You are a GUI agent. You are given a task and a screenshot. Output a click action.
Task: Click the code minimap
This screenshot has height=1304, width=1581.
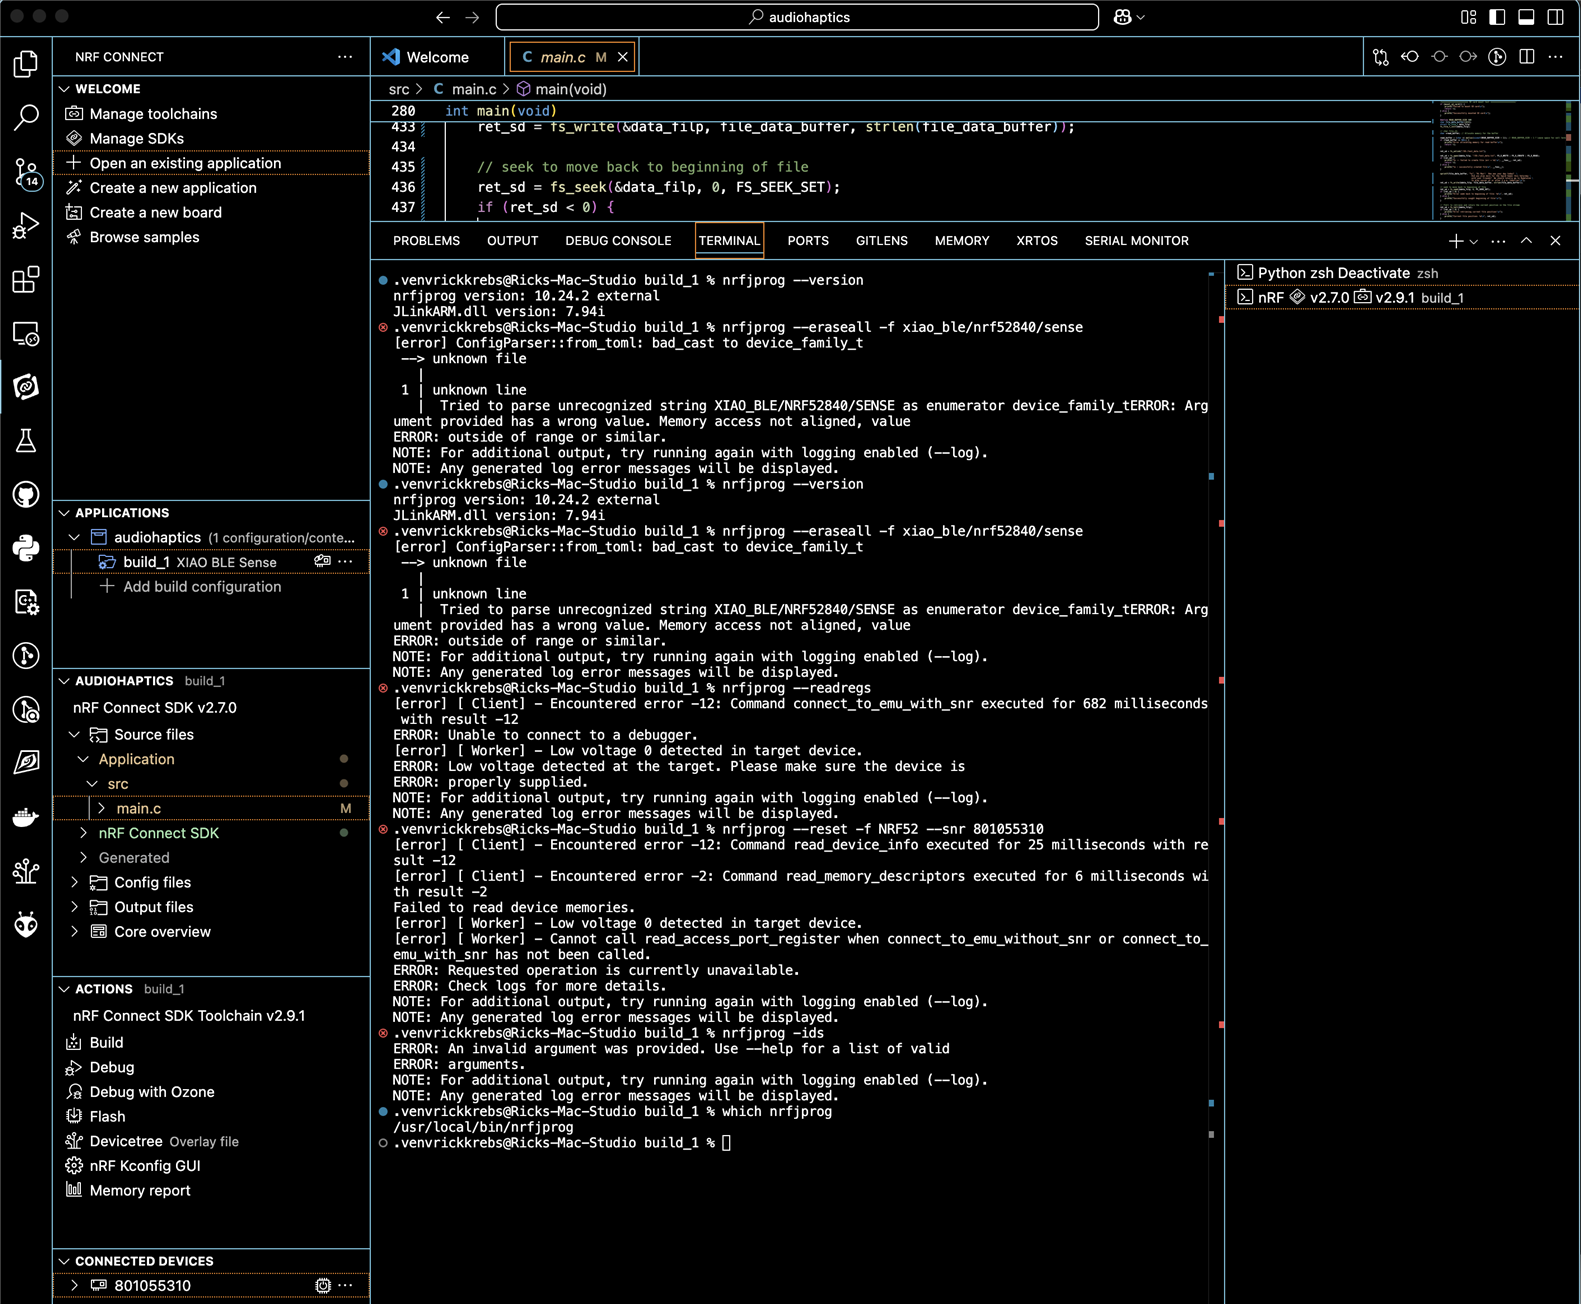1498,160
